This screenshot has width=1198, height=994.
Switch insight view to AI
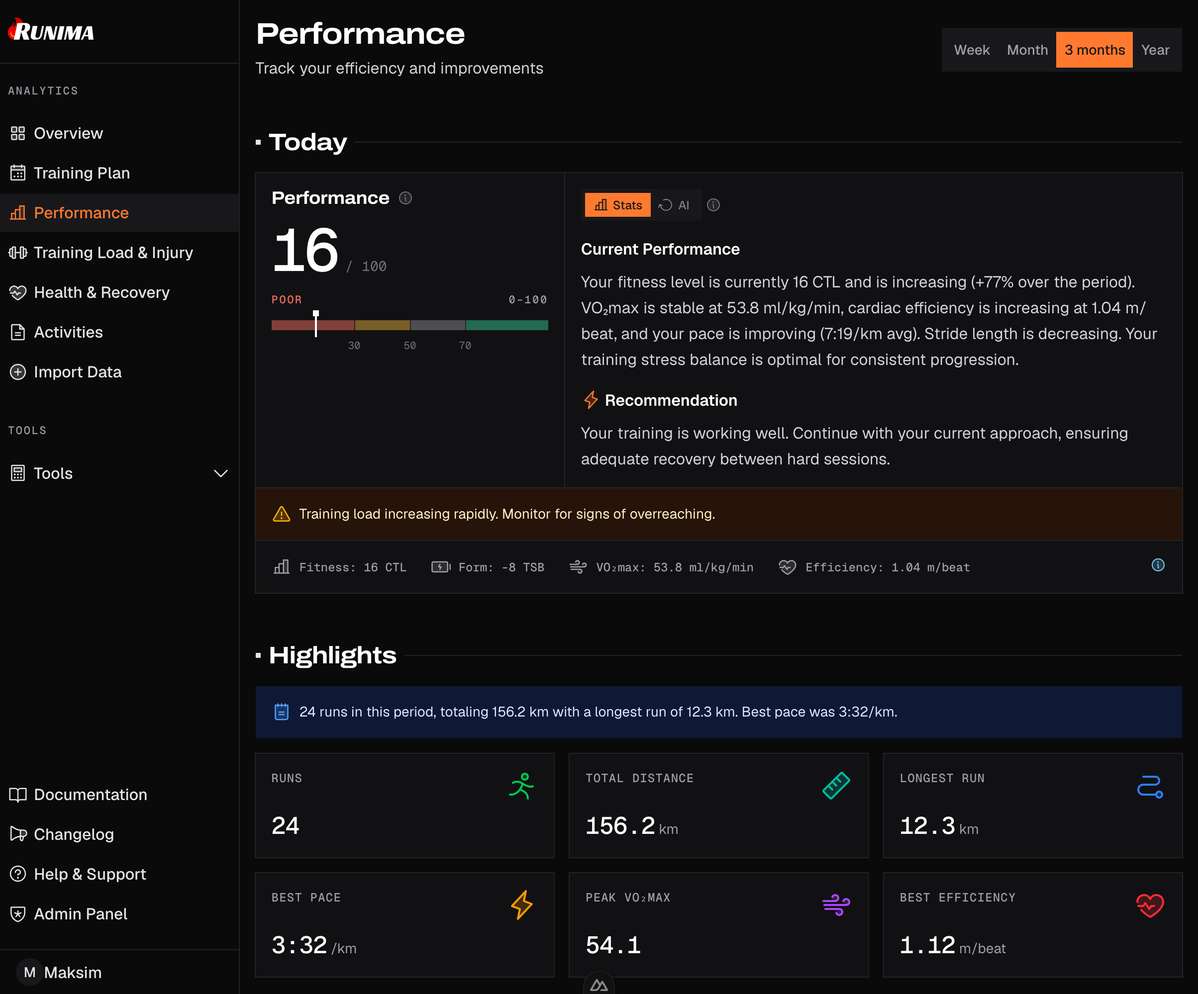click(675, 205)
